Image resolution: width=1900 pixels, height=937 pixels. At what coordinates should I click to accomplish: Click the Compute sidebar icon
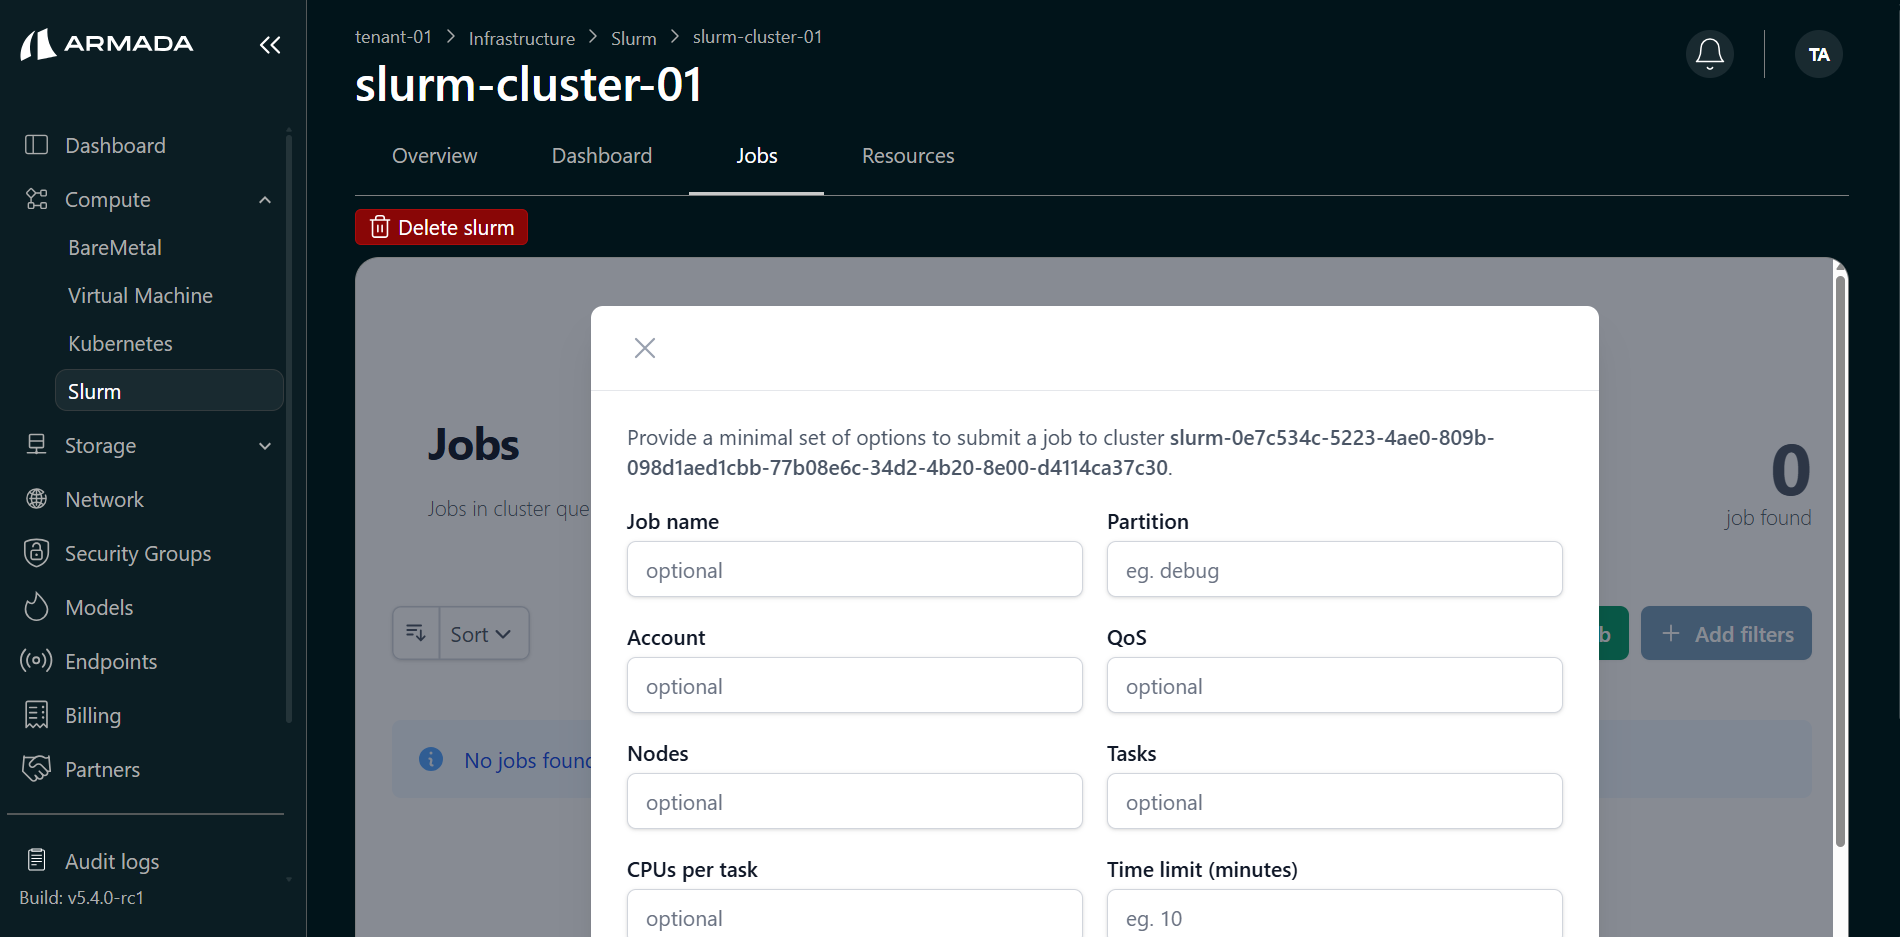click(37, 199)
